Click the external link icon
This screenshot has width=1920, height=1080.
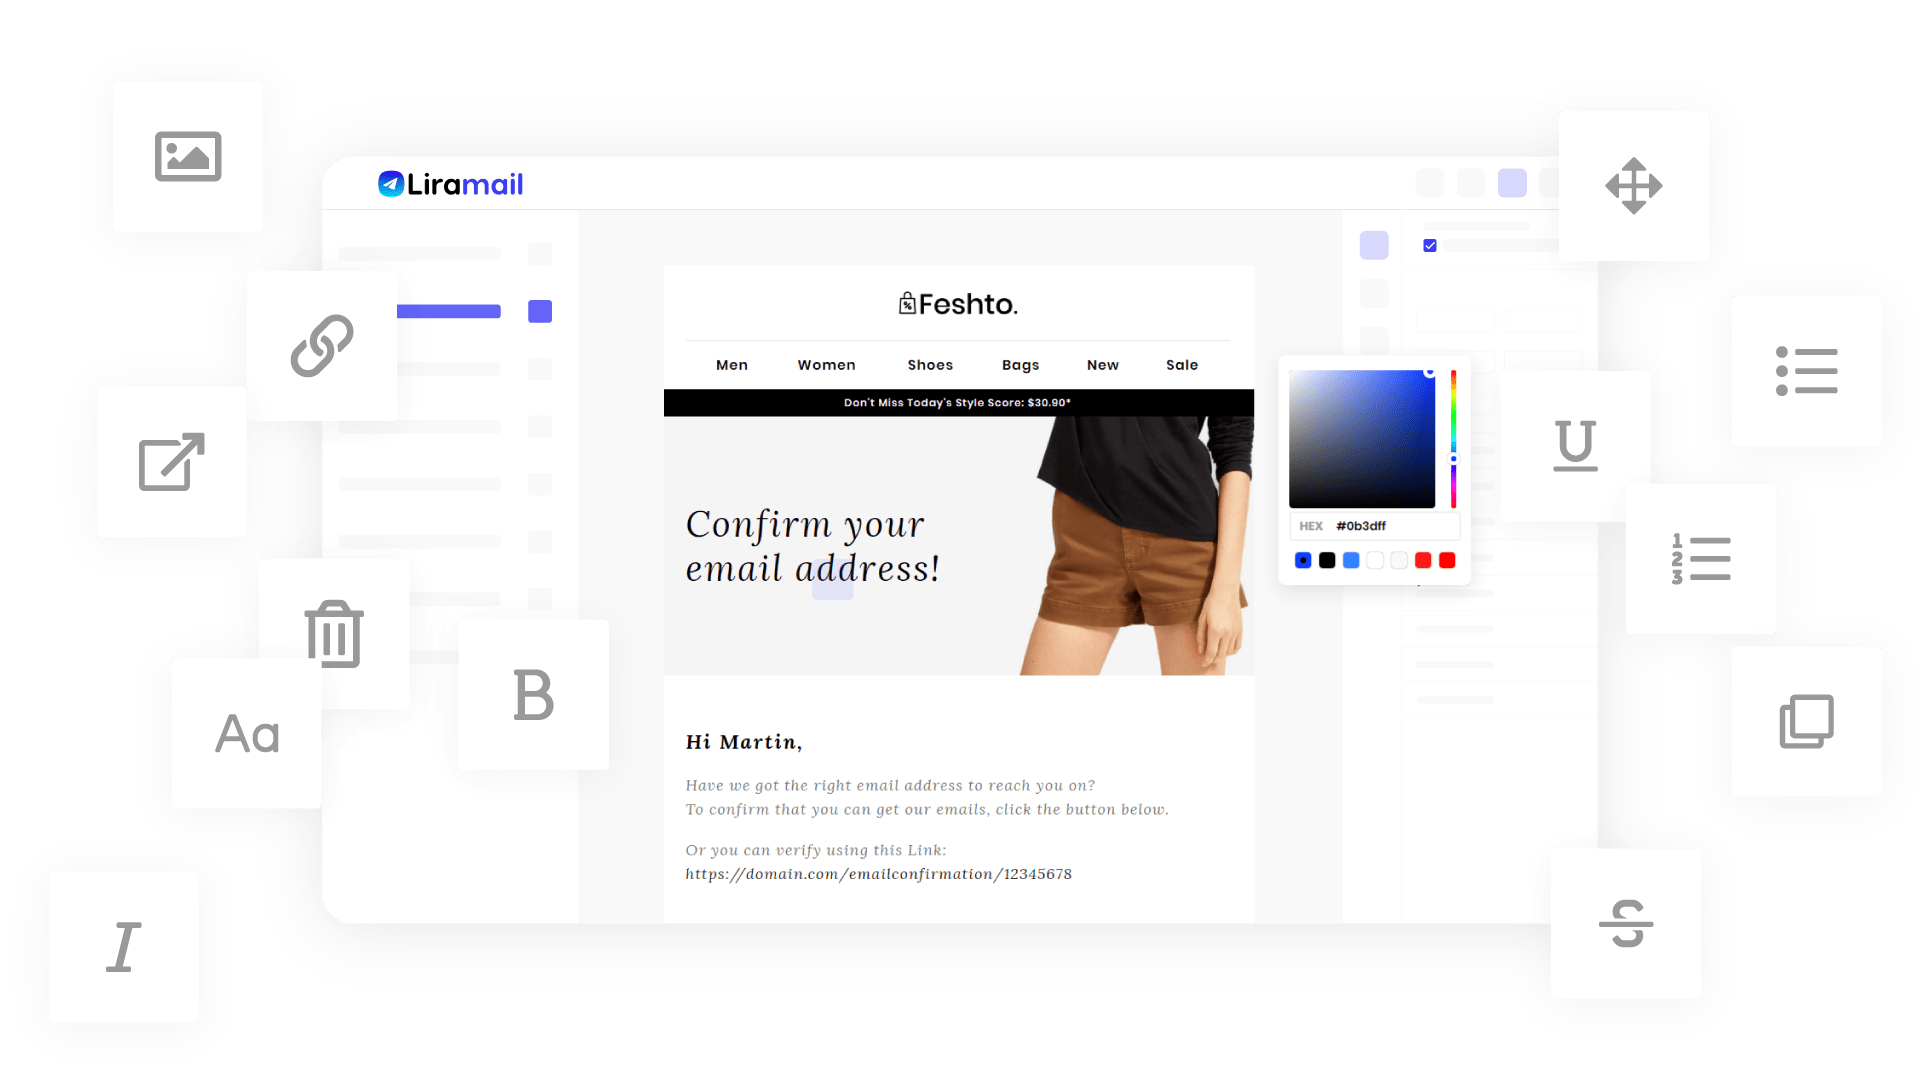[x=169, y=463]
